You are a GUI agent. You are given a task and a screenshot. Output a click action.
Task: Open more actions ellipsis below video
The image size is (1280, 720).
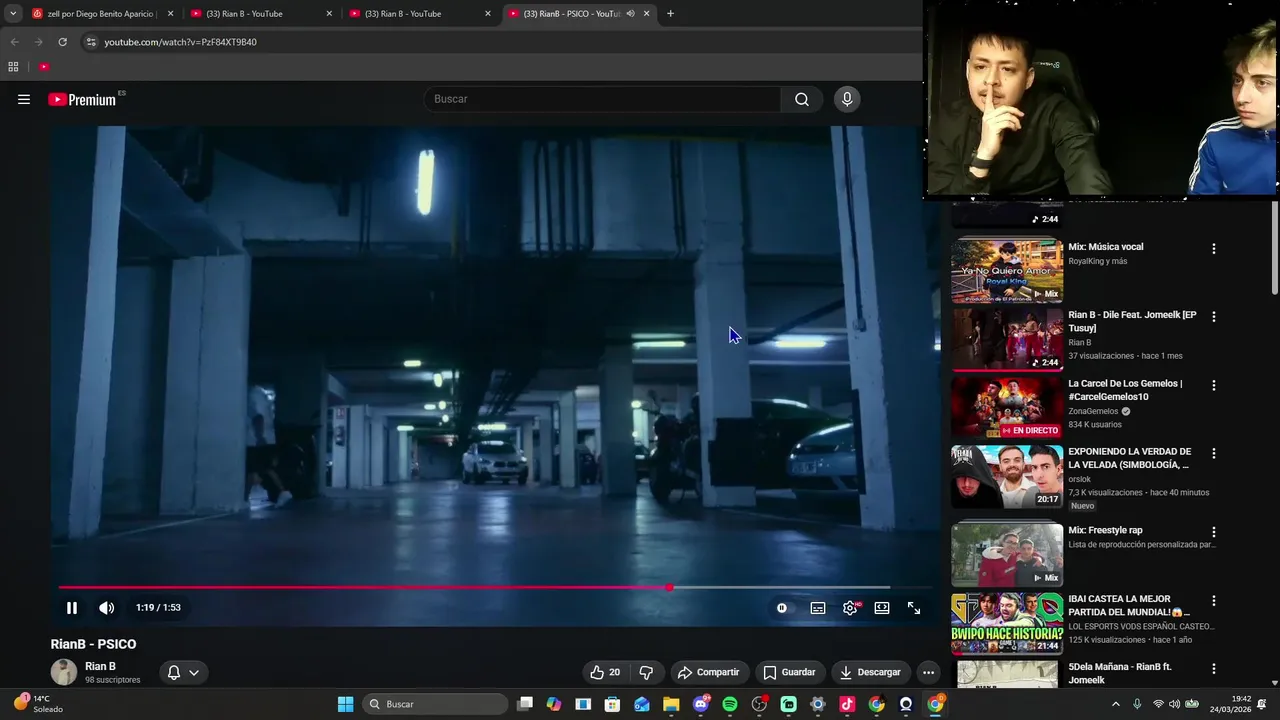(x=929, y=672)
